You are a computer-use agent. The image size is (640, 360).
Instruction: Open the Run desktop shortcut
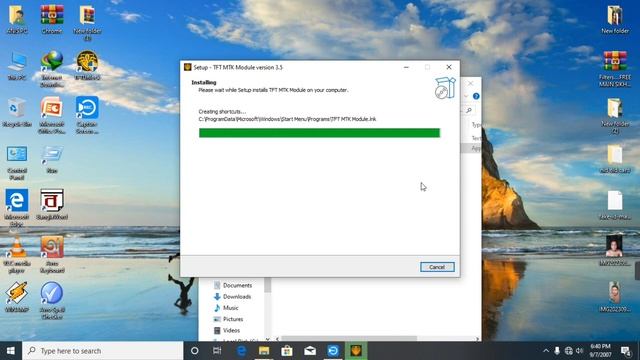[52, 159]
